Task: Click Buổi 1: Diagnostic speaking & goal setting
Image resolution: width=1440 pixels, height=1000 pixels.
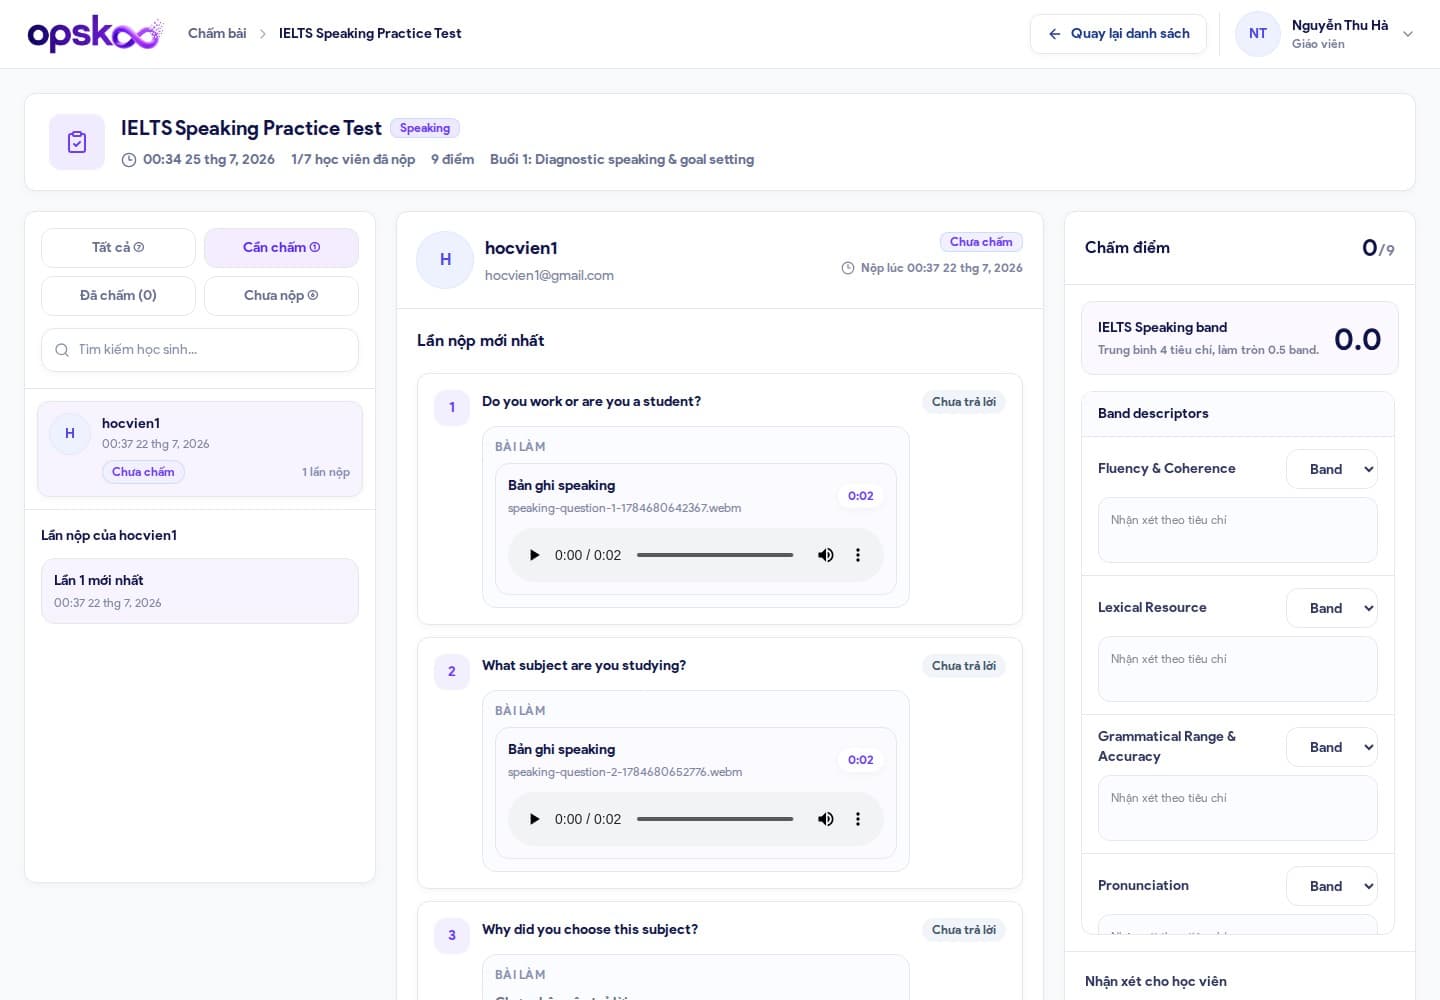Action: point(622,160)
